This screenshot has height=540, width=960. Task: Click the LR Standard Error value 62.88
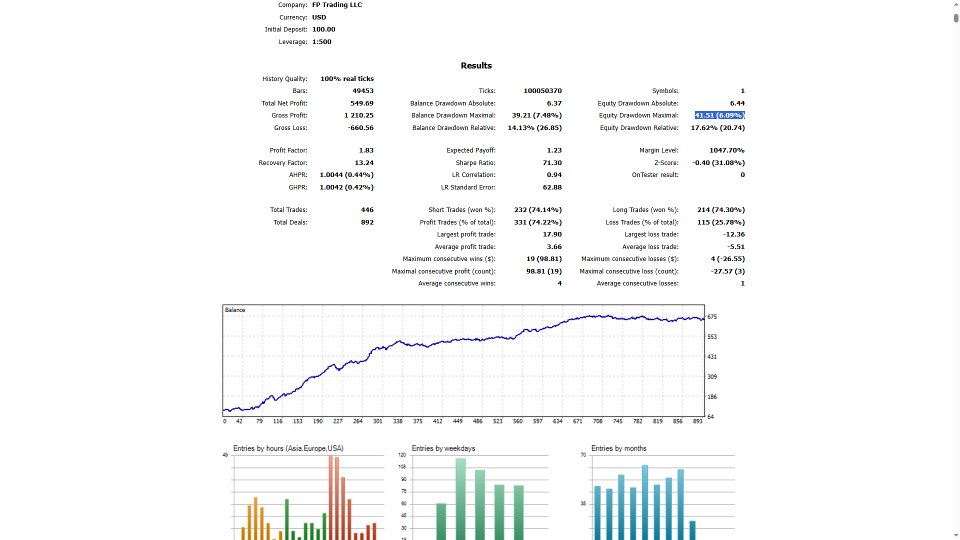click(x=552, y=187)
